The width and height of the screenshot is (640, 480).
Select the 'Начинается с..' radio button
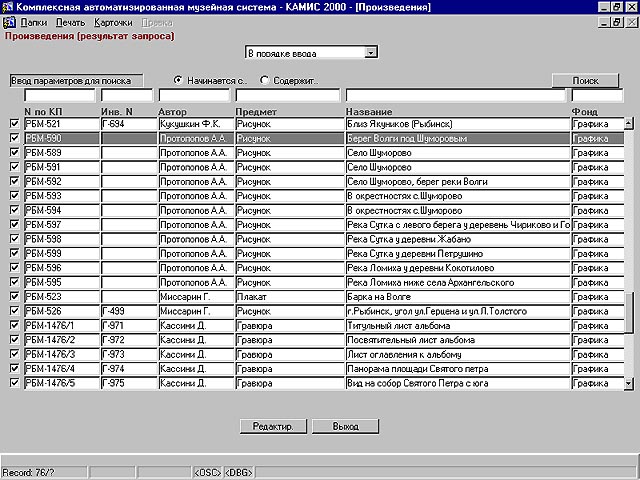178,80
